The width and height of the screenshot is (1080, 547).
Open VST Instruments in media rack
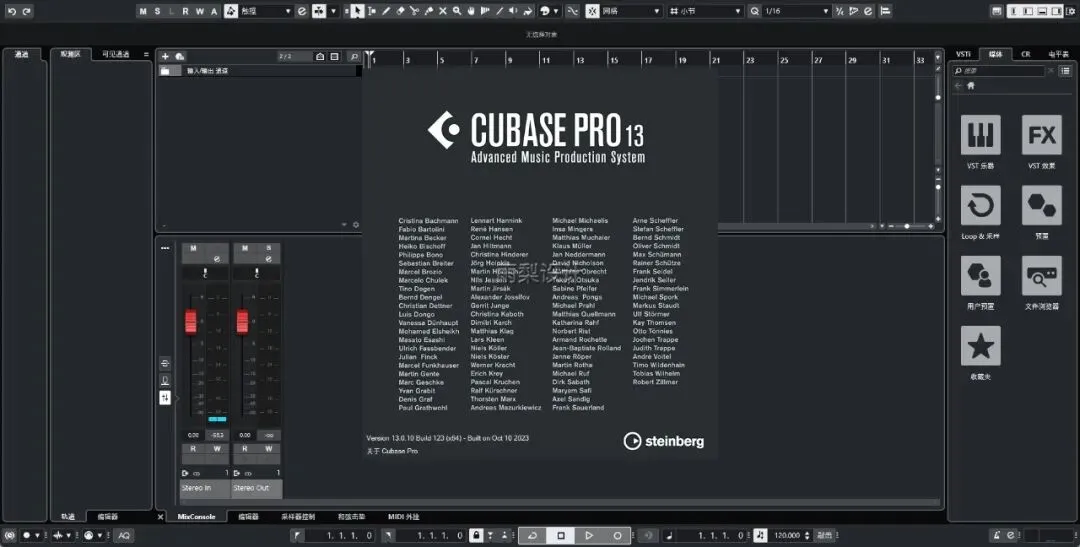981,134
